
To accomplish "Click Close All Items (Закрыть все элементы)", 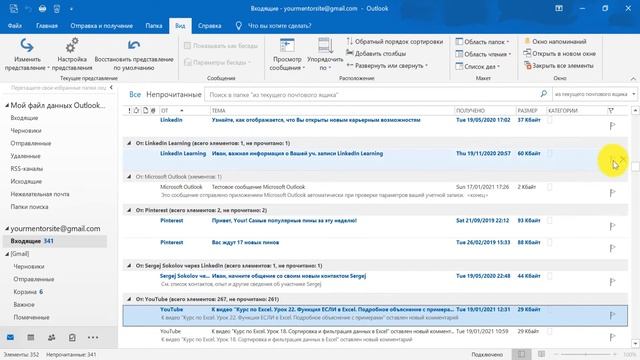I will (559, 65).
